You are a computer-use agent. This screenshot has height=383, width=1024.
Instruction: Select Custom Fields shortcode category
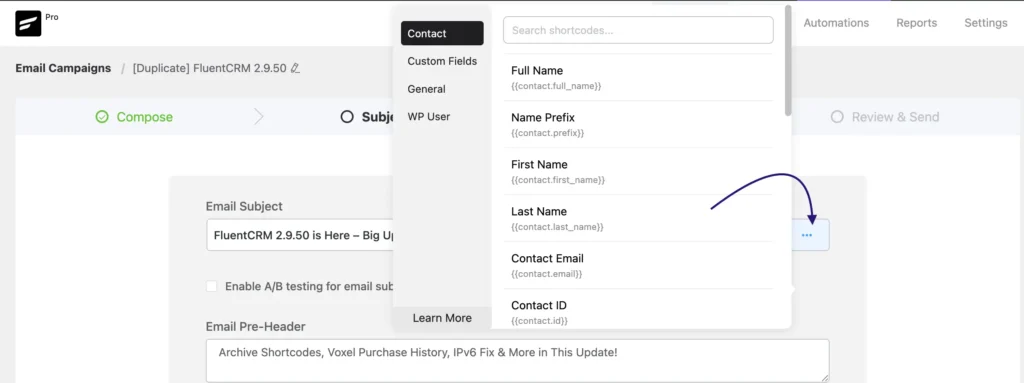point(442,61)
